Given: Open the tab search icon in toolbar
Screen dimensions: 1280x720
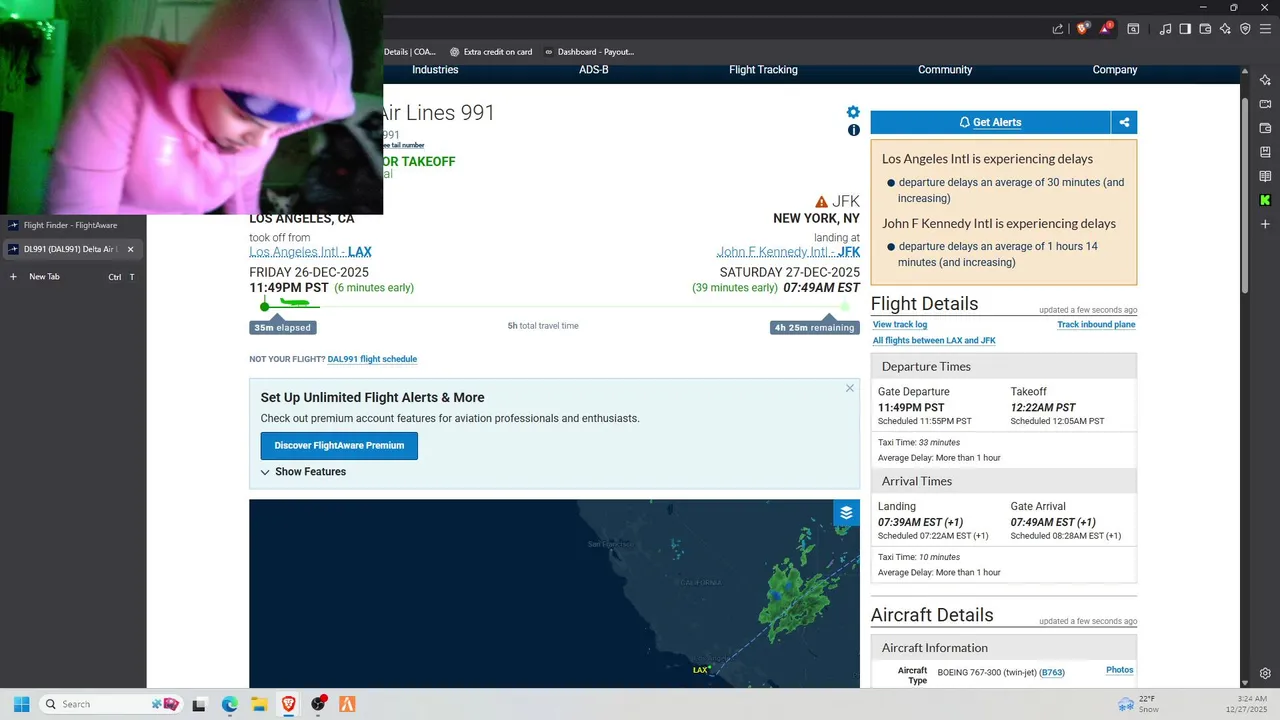Looking at the screenshot, I should pos(1133,29).
